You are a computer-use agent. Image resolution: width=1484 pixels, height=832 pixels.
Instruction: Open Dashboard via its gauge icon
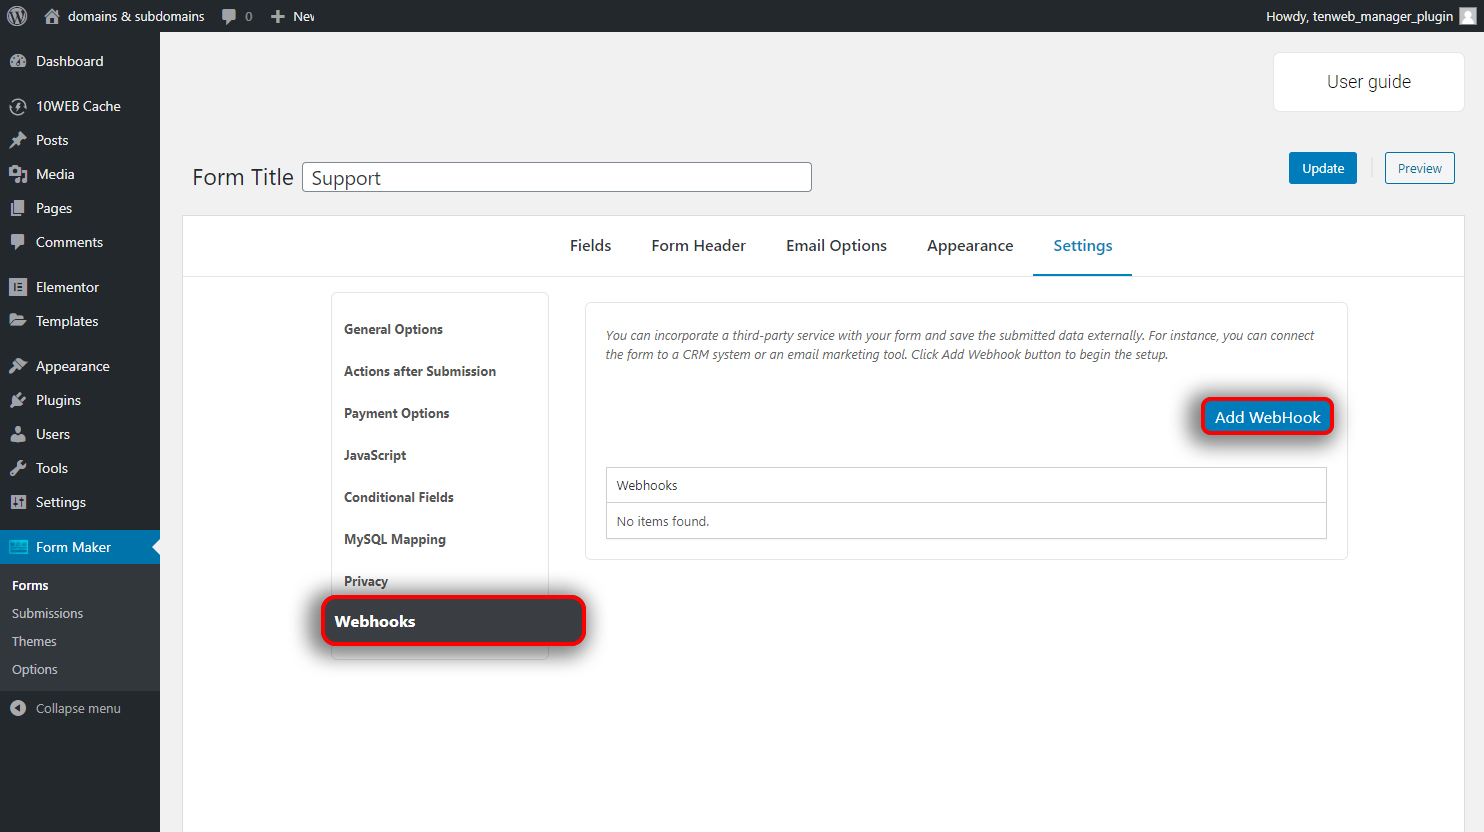pos(18,61)
